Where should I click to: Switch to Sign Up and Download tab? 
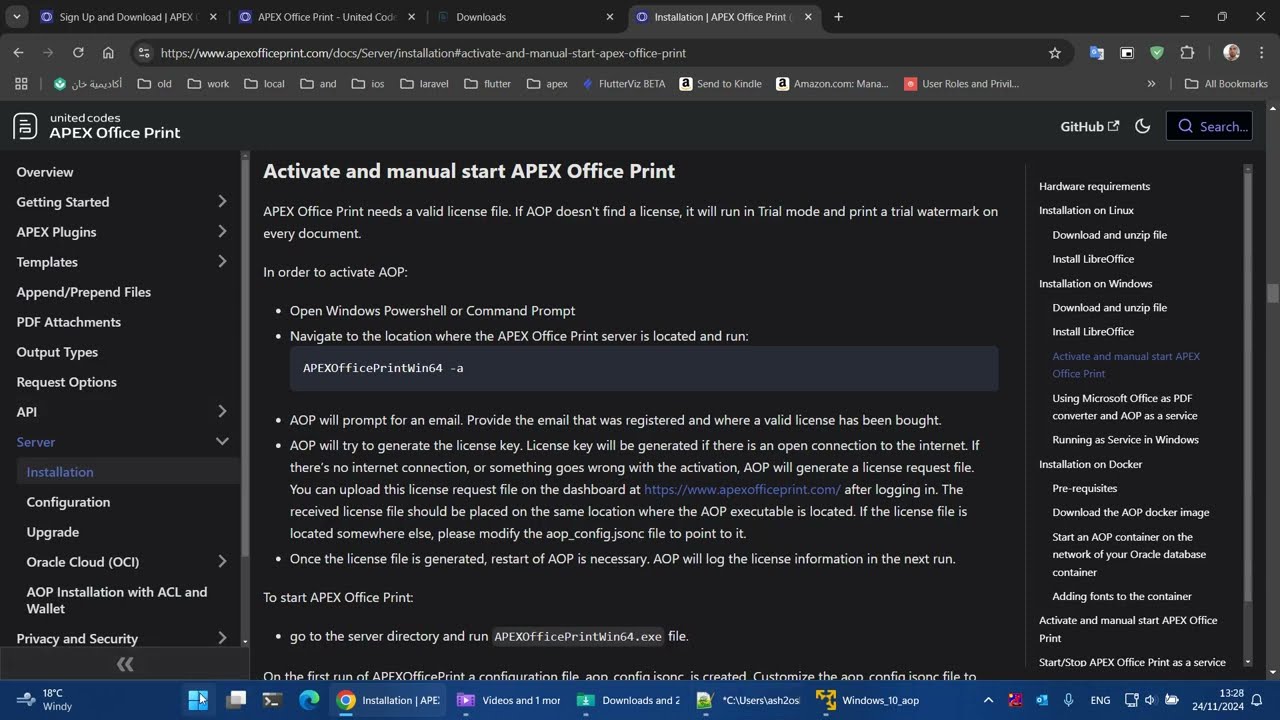(129, 17)
